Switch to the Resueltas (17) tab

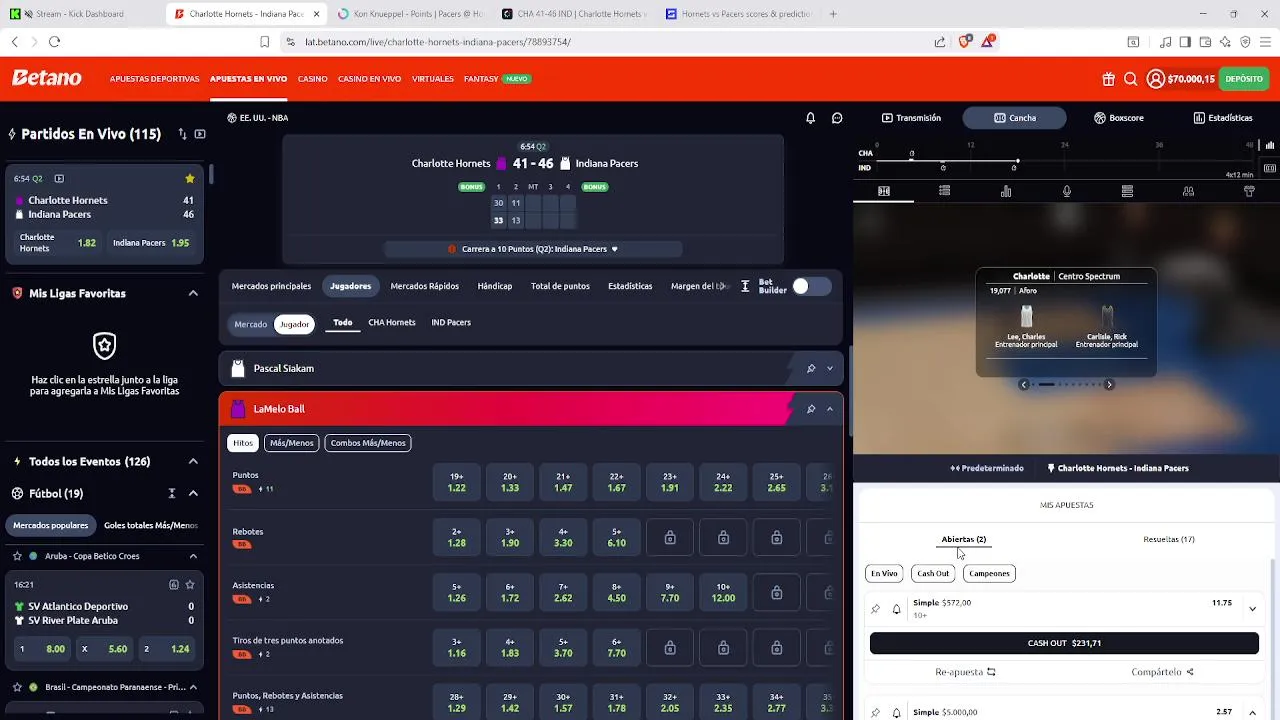(1168, 539)
